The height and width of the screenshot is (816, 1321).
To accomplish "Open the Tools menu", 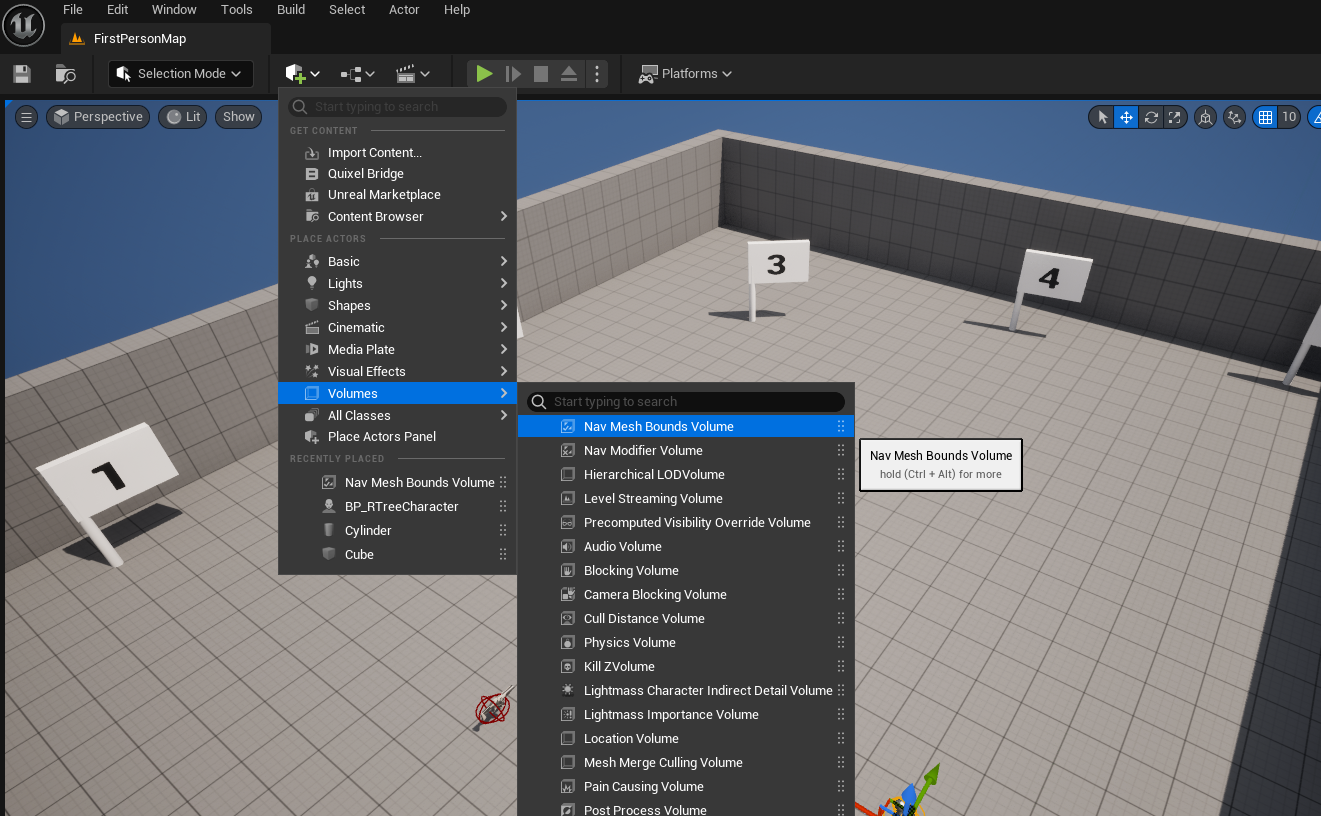I will coord(237,10).
